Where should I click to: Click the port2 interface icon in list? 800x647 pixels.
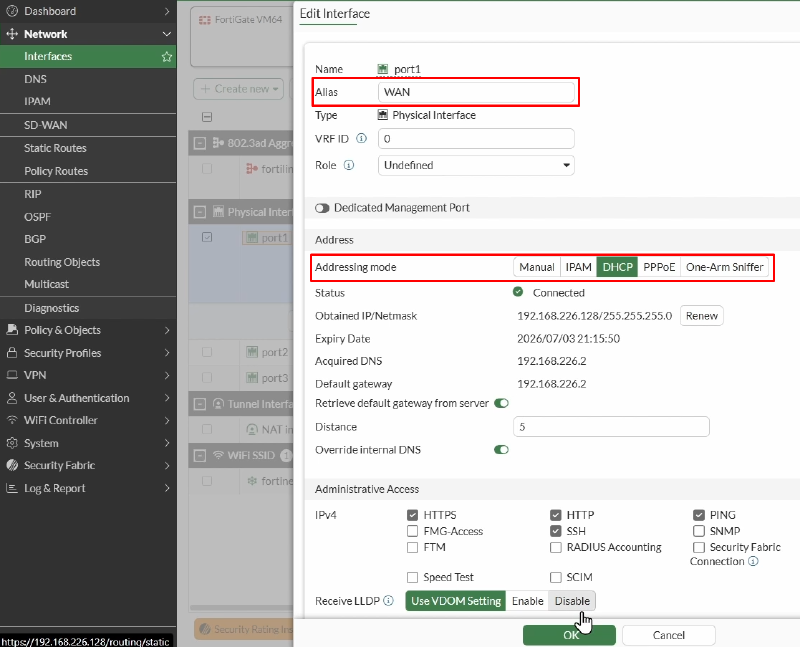click(252, 352)
